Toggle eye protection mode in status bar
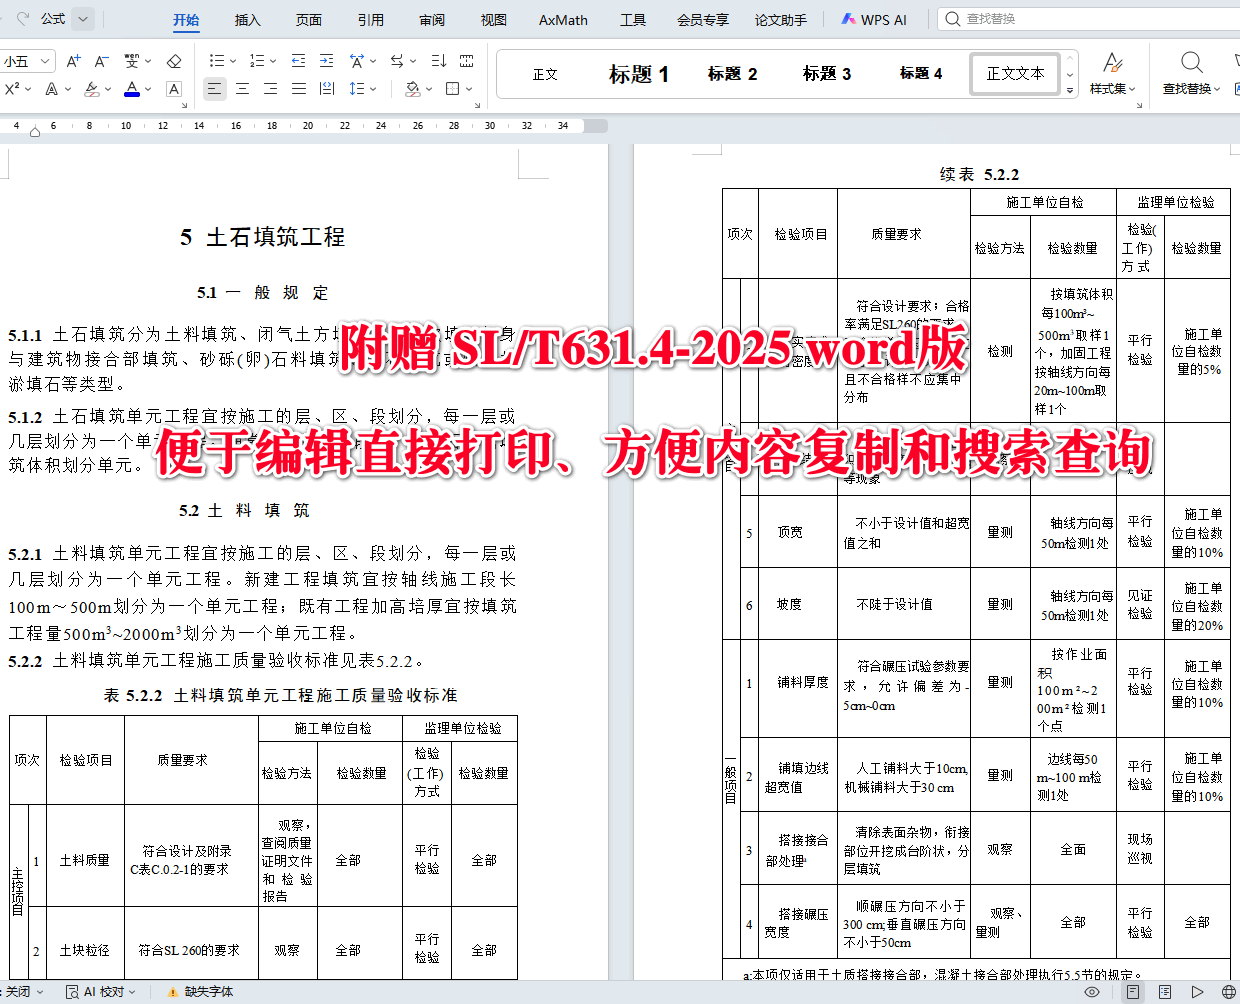 click(1092, 992)
